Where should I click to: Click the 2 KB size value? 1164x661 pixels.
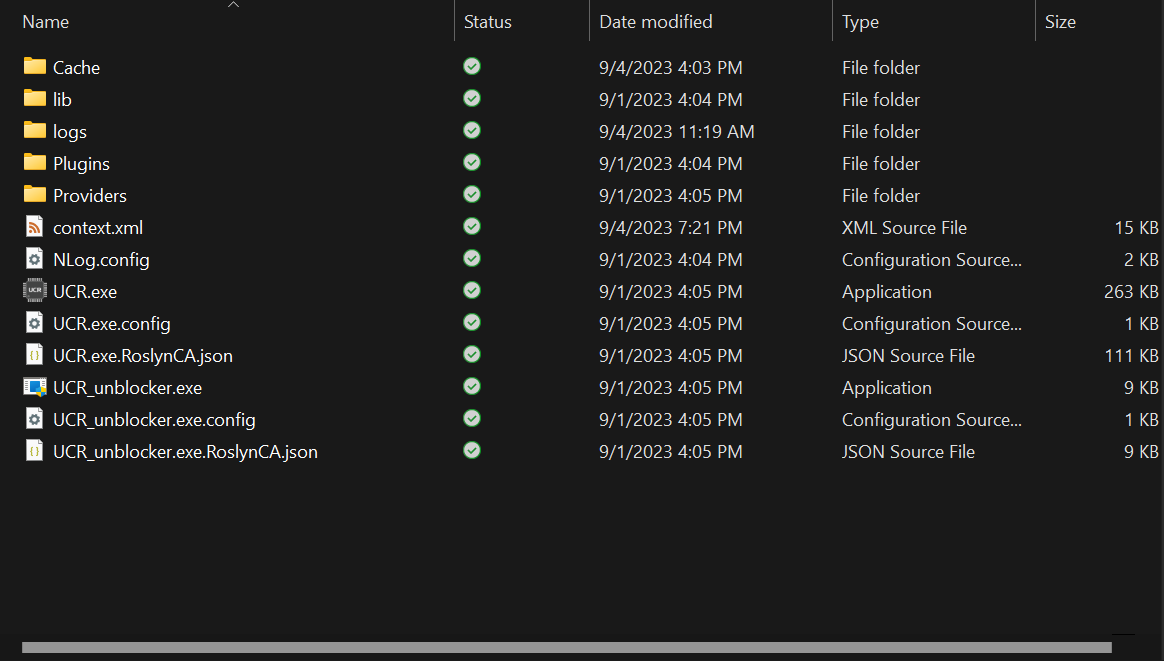tap(1141, 259)
